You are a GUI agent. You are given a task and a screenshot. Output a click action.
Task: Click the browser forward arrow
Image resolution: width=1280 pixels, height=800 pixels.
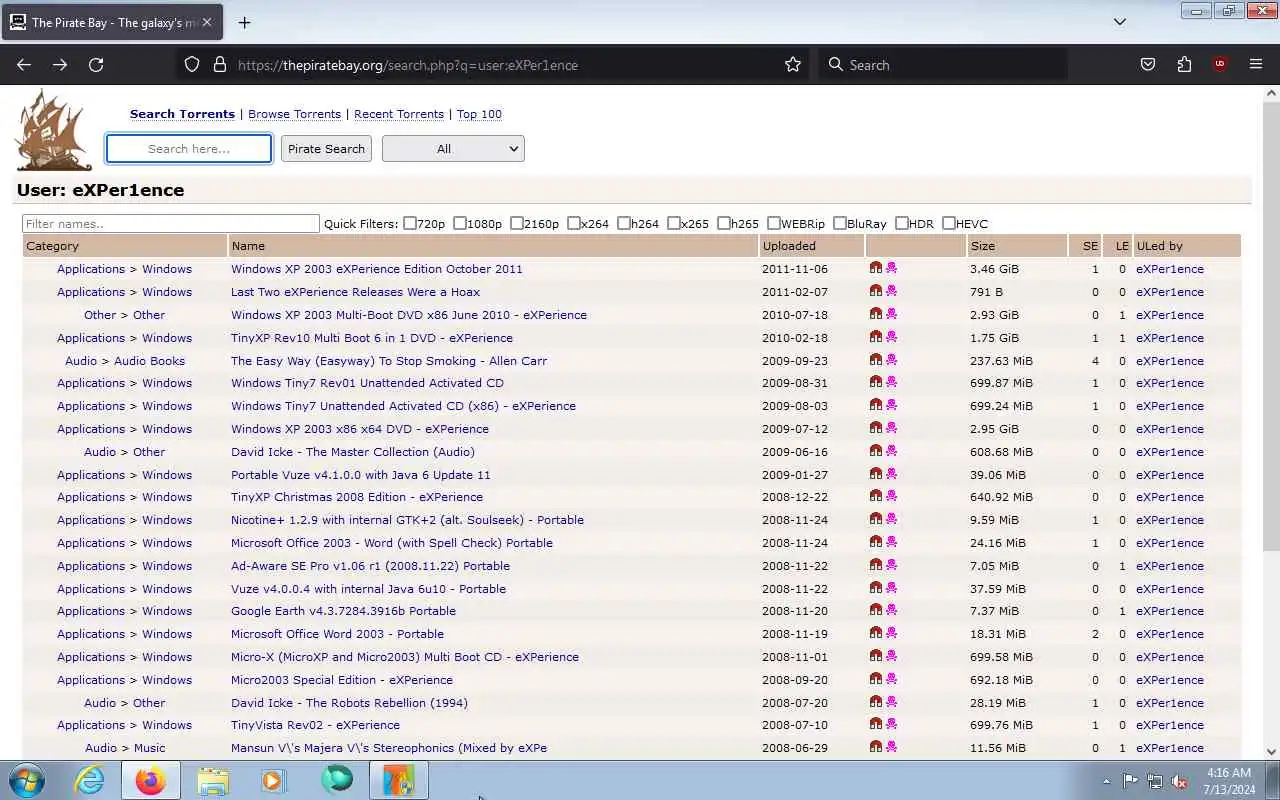[x=60, y=65]
